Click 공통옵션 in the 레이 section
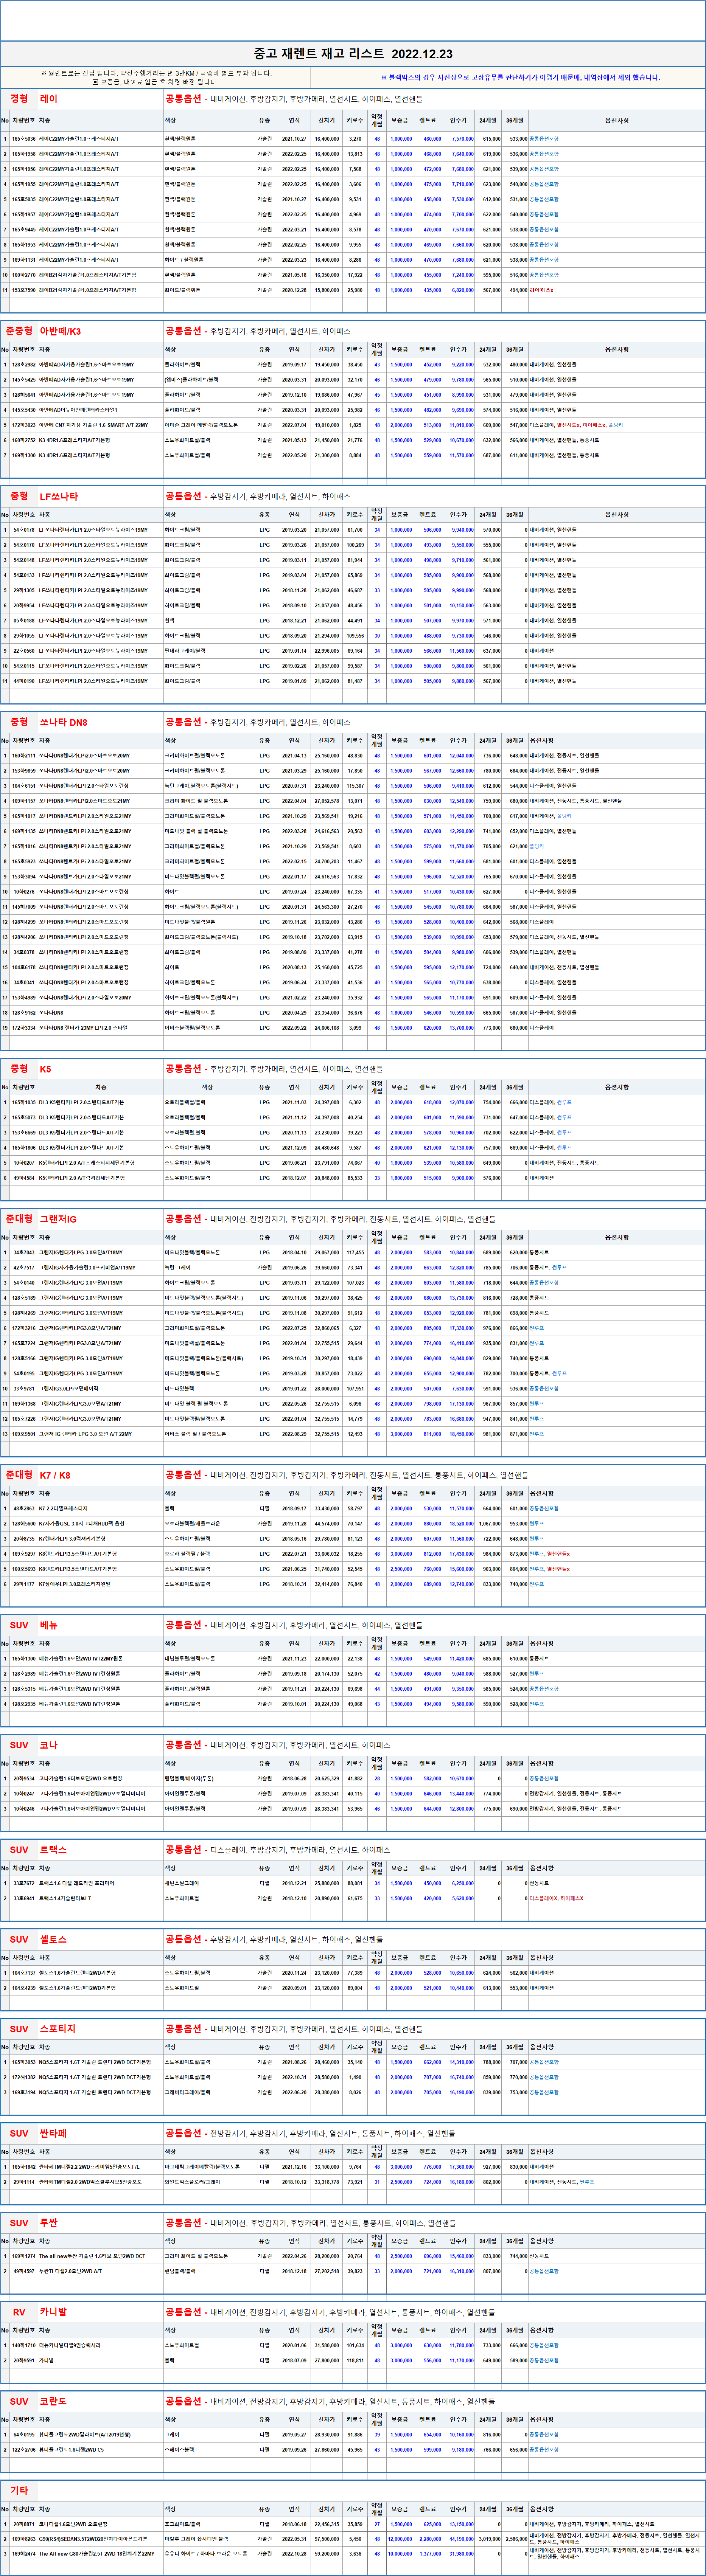This screenshot has height=2576, width=706. coord(184,99)
